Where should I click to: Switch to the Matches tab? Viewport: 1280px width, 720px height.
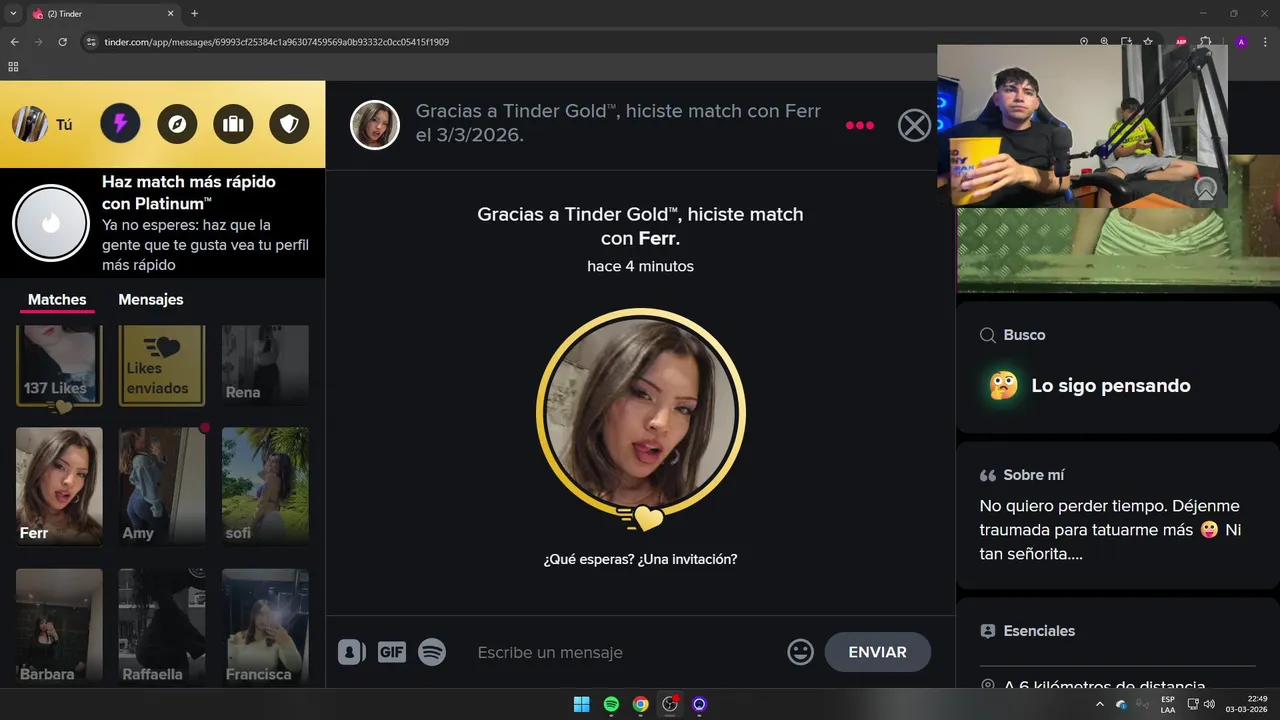pos(57,300)
